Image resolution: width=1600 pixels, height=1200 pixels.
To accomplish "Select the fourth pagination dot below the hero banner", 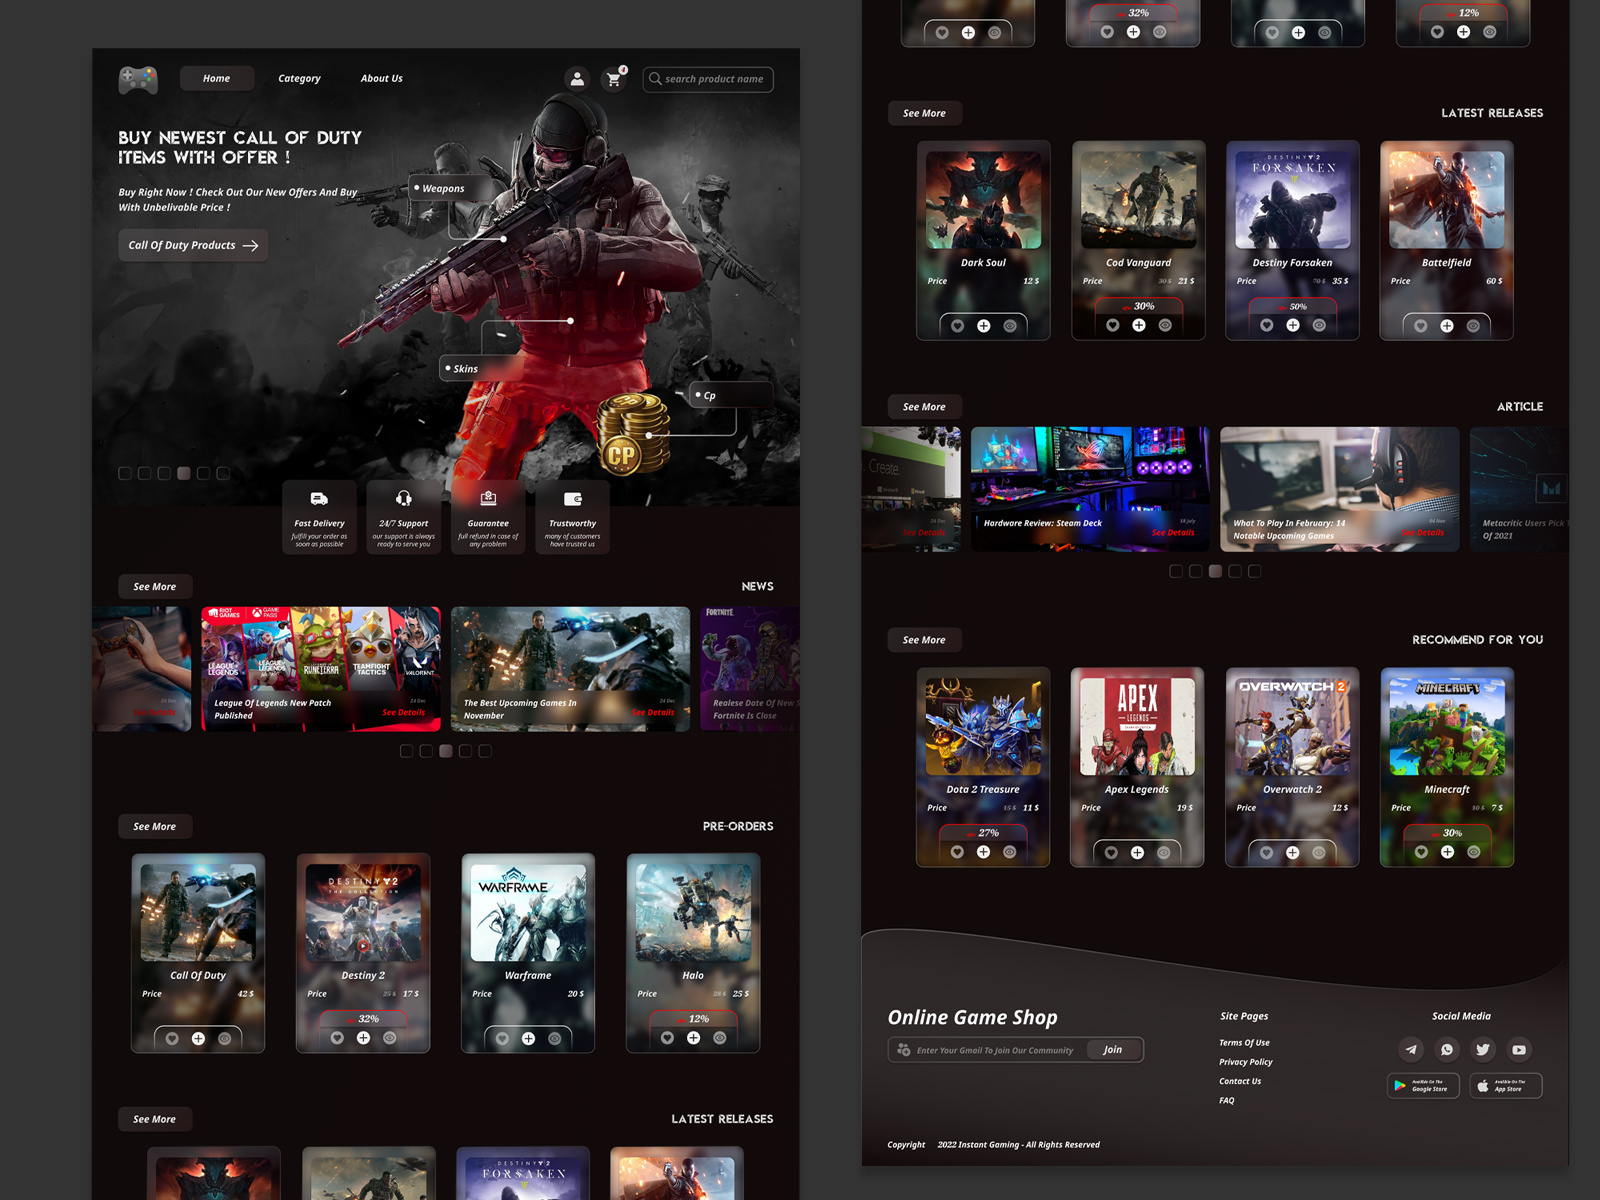I will (x=185, y=472).
